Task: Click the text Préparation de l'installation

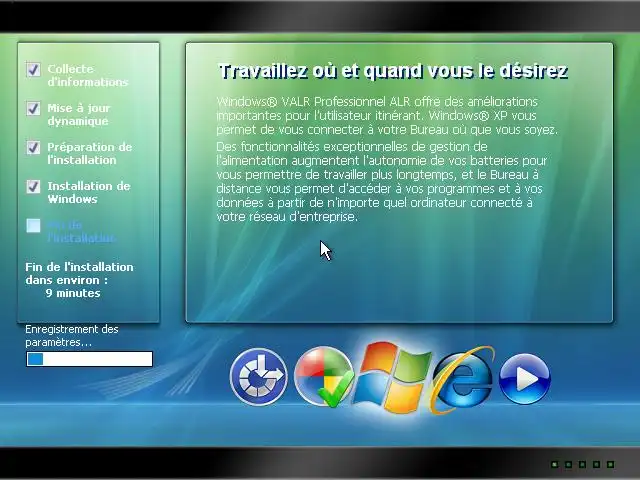Action: (x=90, y=153)
